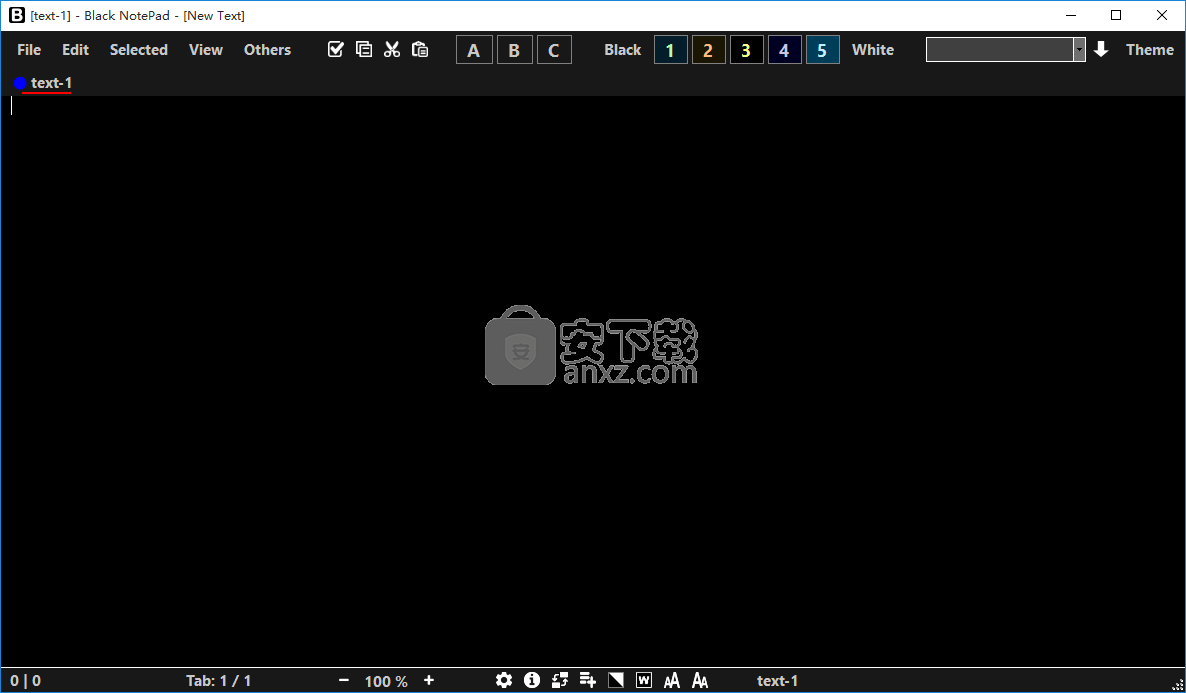Screen dimensions: 1186x693
Task: Zoom in with the plus icon
Action: pos(429,680)
